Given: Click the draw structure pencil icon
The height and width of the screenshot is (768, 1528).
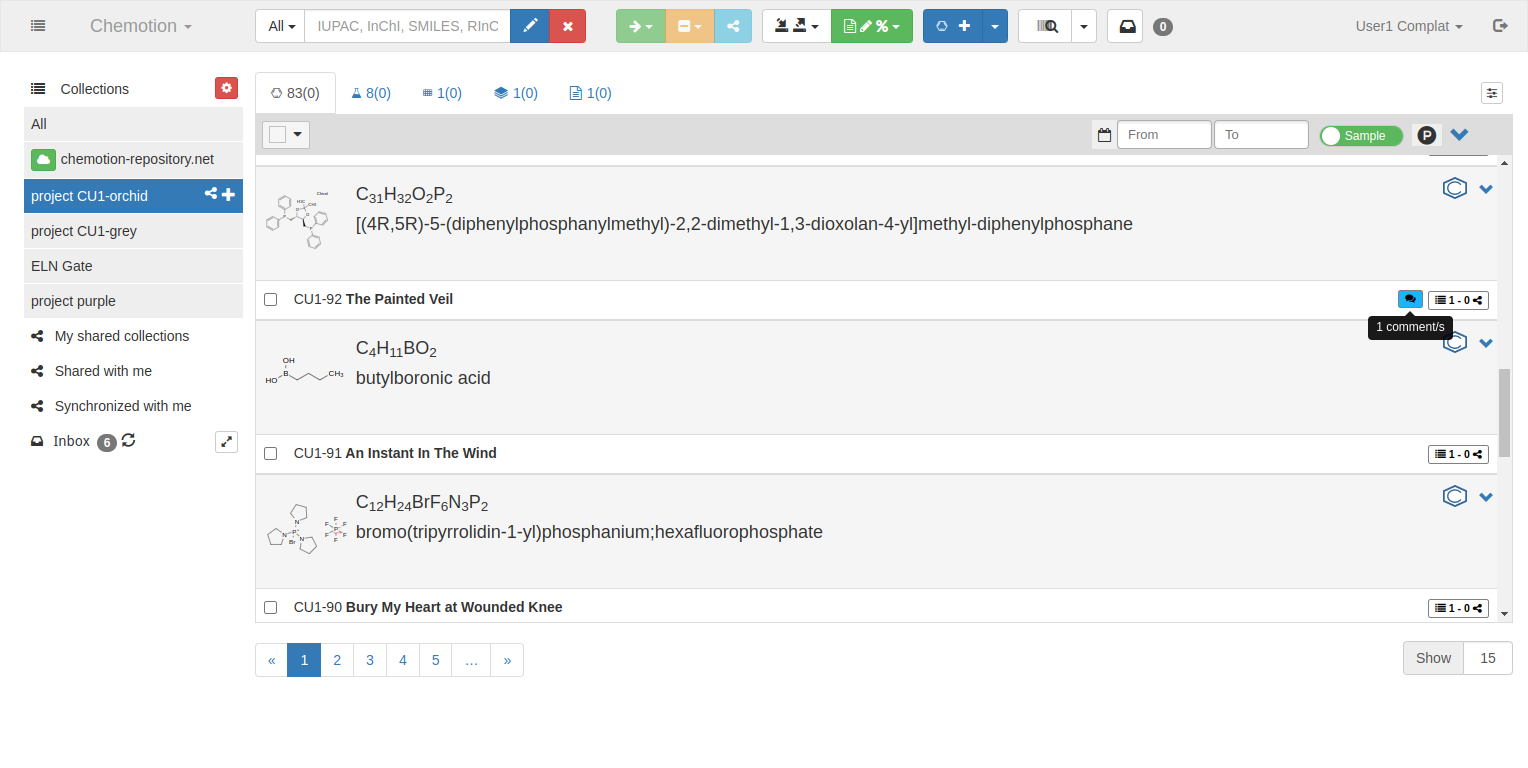Looking at the screenshot, I should coord(529,26).
